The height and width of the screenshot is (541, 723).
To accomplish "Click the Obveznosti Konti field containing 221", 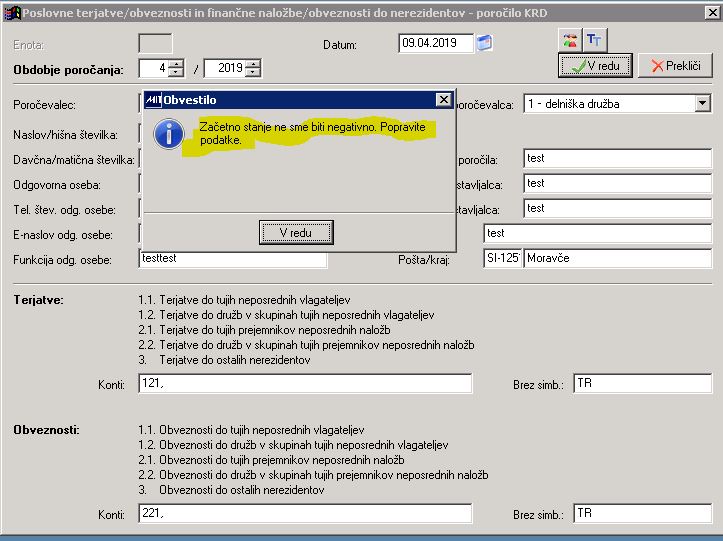I will (305, 513).
